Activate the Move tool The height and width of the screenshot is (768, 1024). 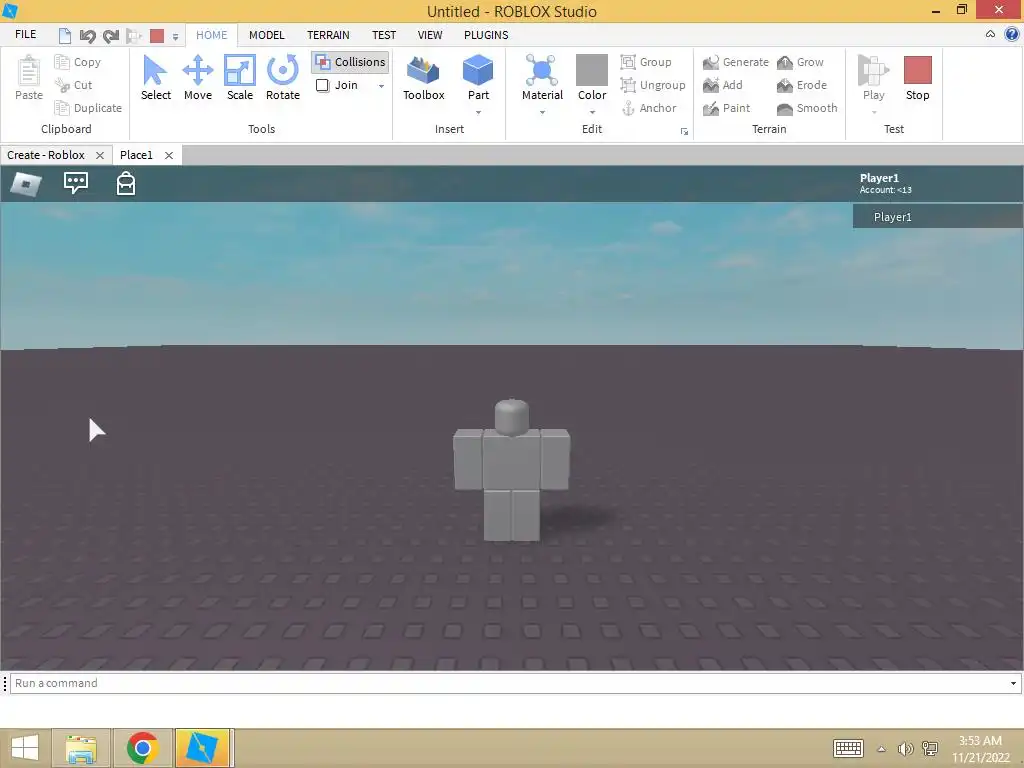click(198, 78)
